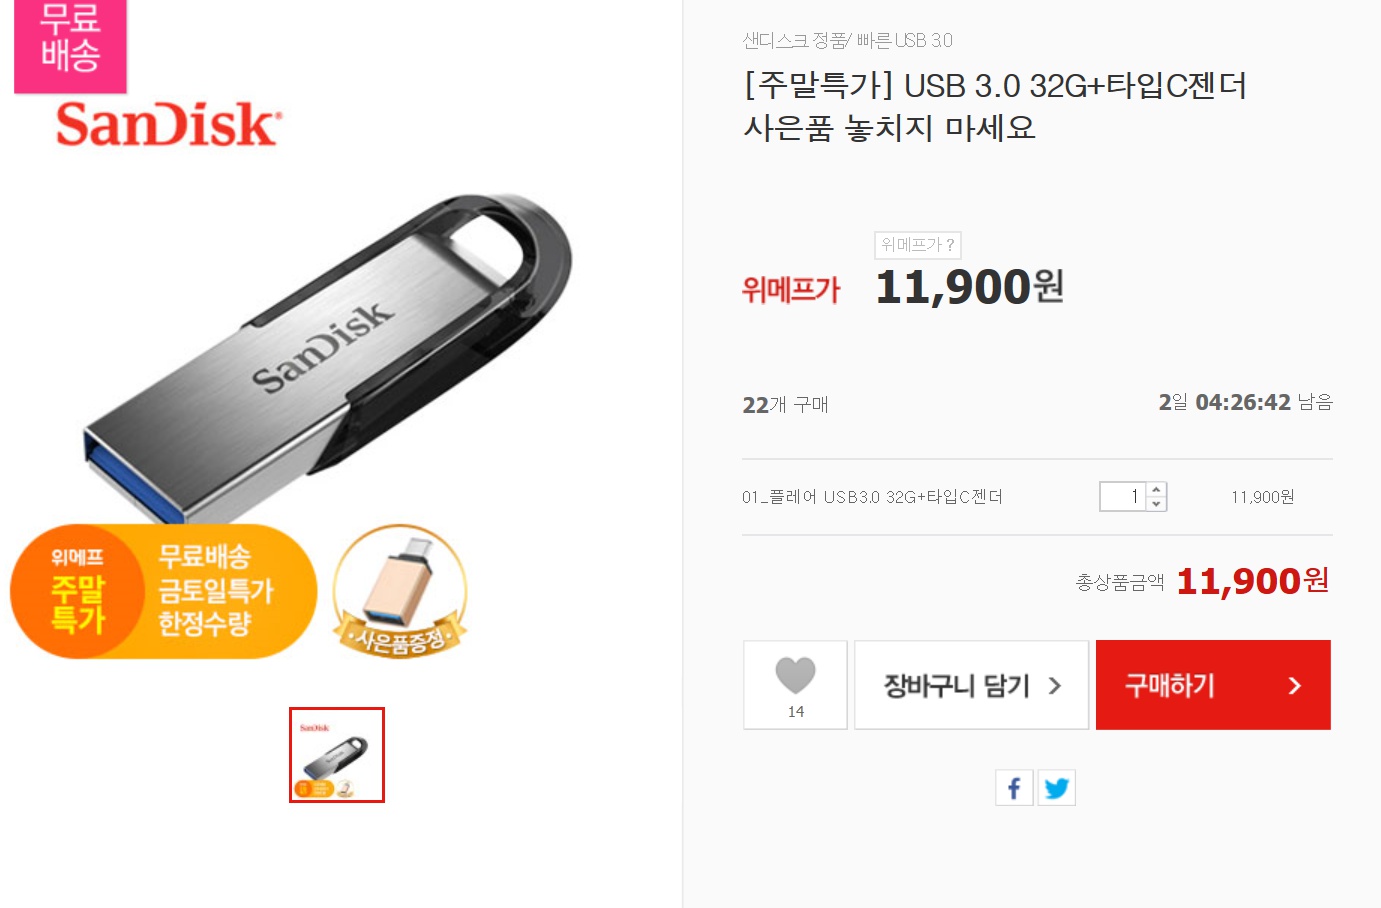
Task: Increase quantity with the up arrow
Action: pyautogui.click(x=1156, y=490)
